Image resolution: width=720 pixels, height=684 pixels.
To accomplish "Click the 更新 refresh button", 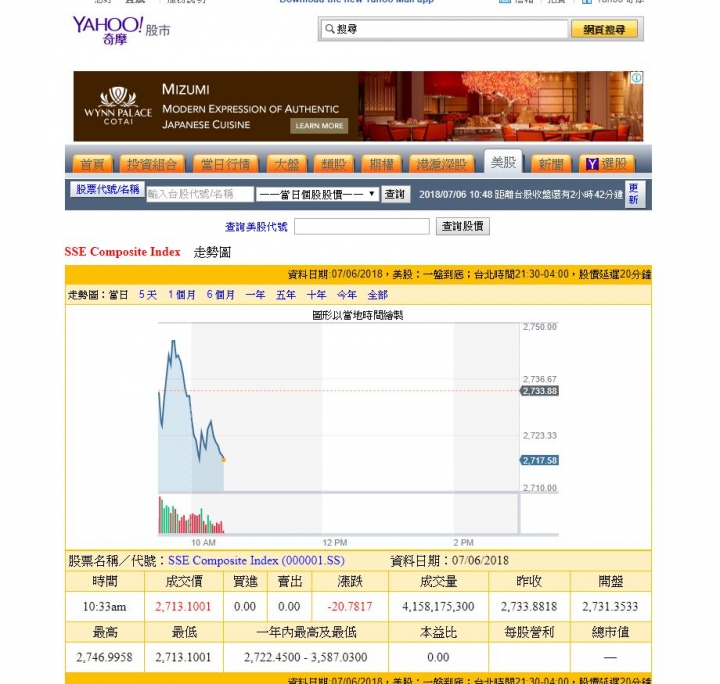I will [635, 194].
